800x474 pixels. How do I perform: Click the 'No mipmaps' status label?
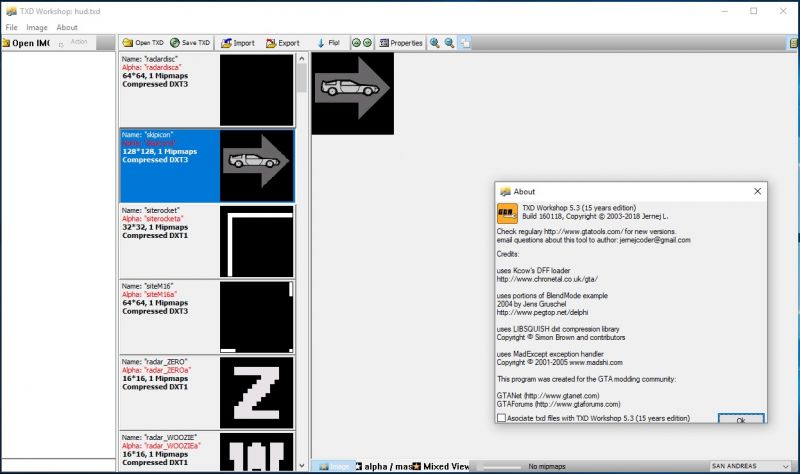pos(546,466)
